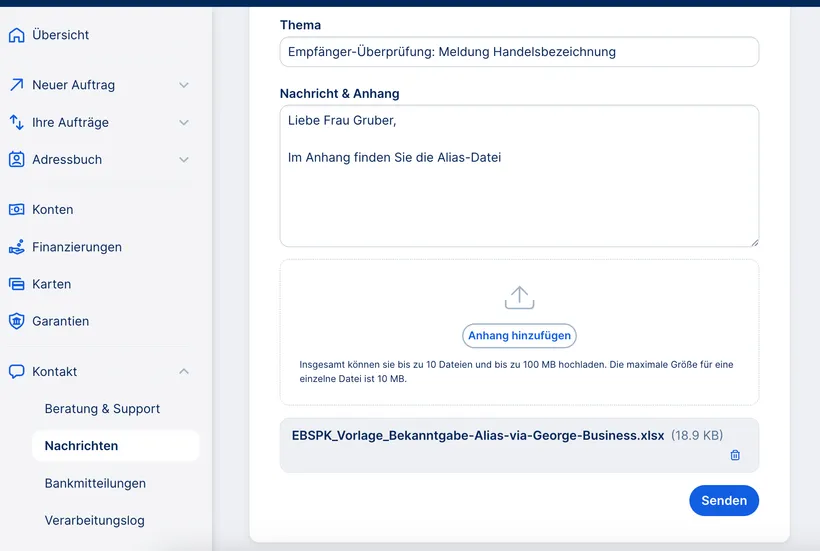Expand the Adressbuch submenu chevron
Image resolution: width=820 pixels, height=551 pixels.
184,159
